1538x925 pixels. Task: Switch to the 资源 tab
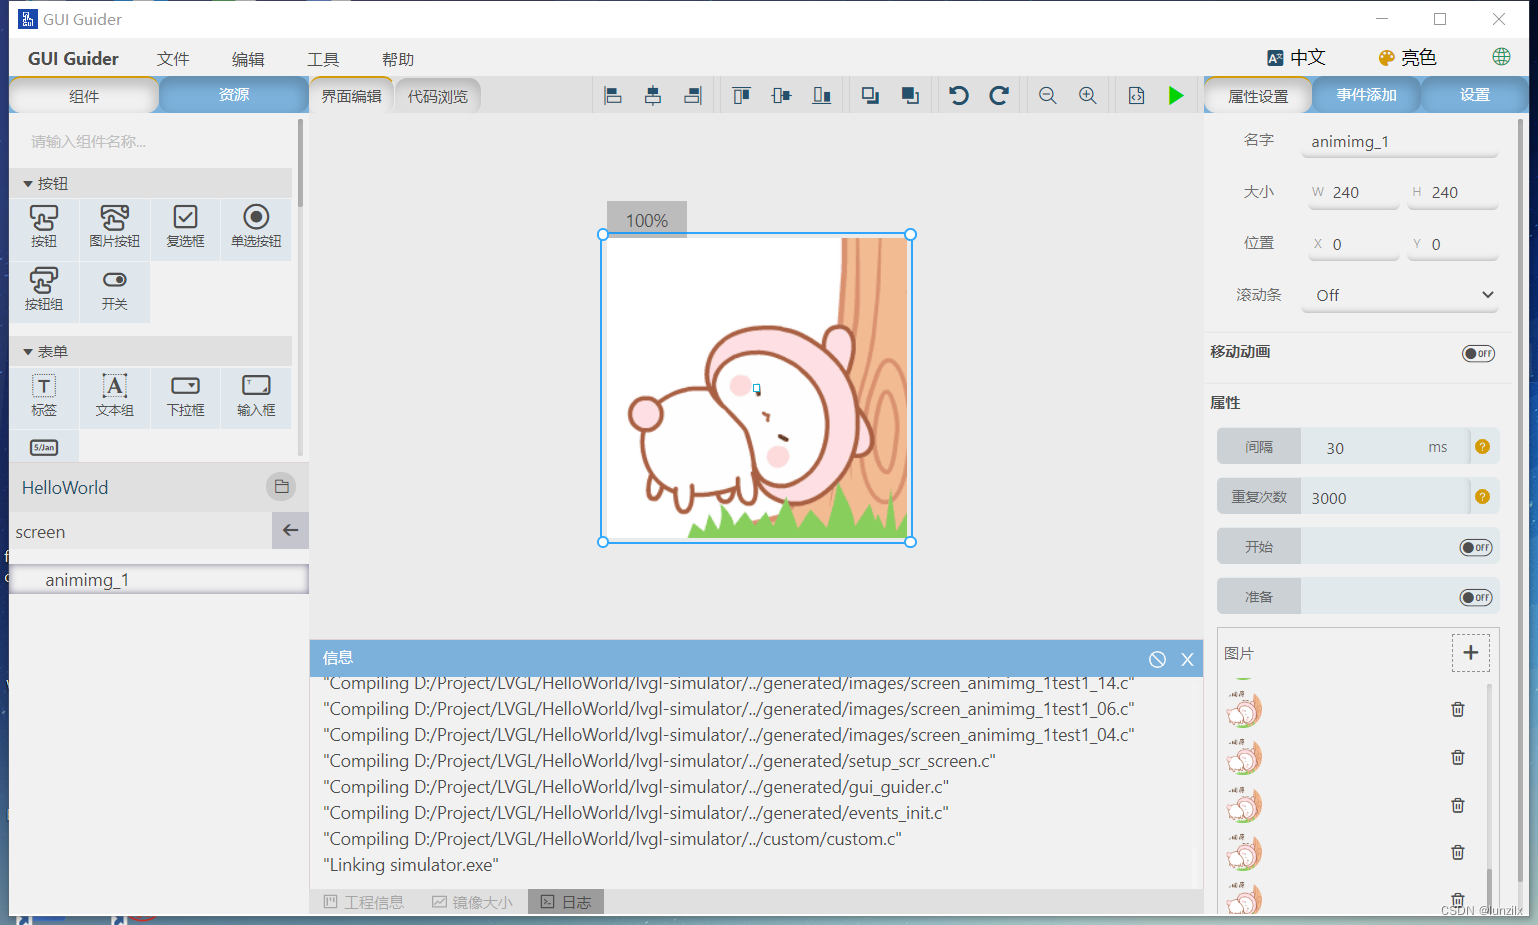point(234,95)
